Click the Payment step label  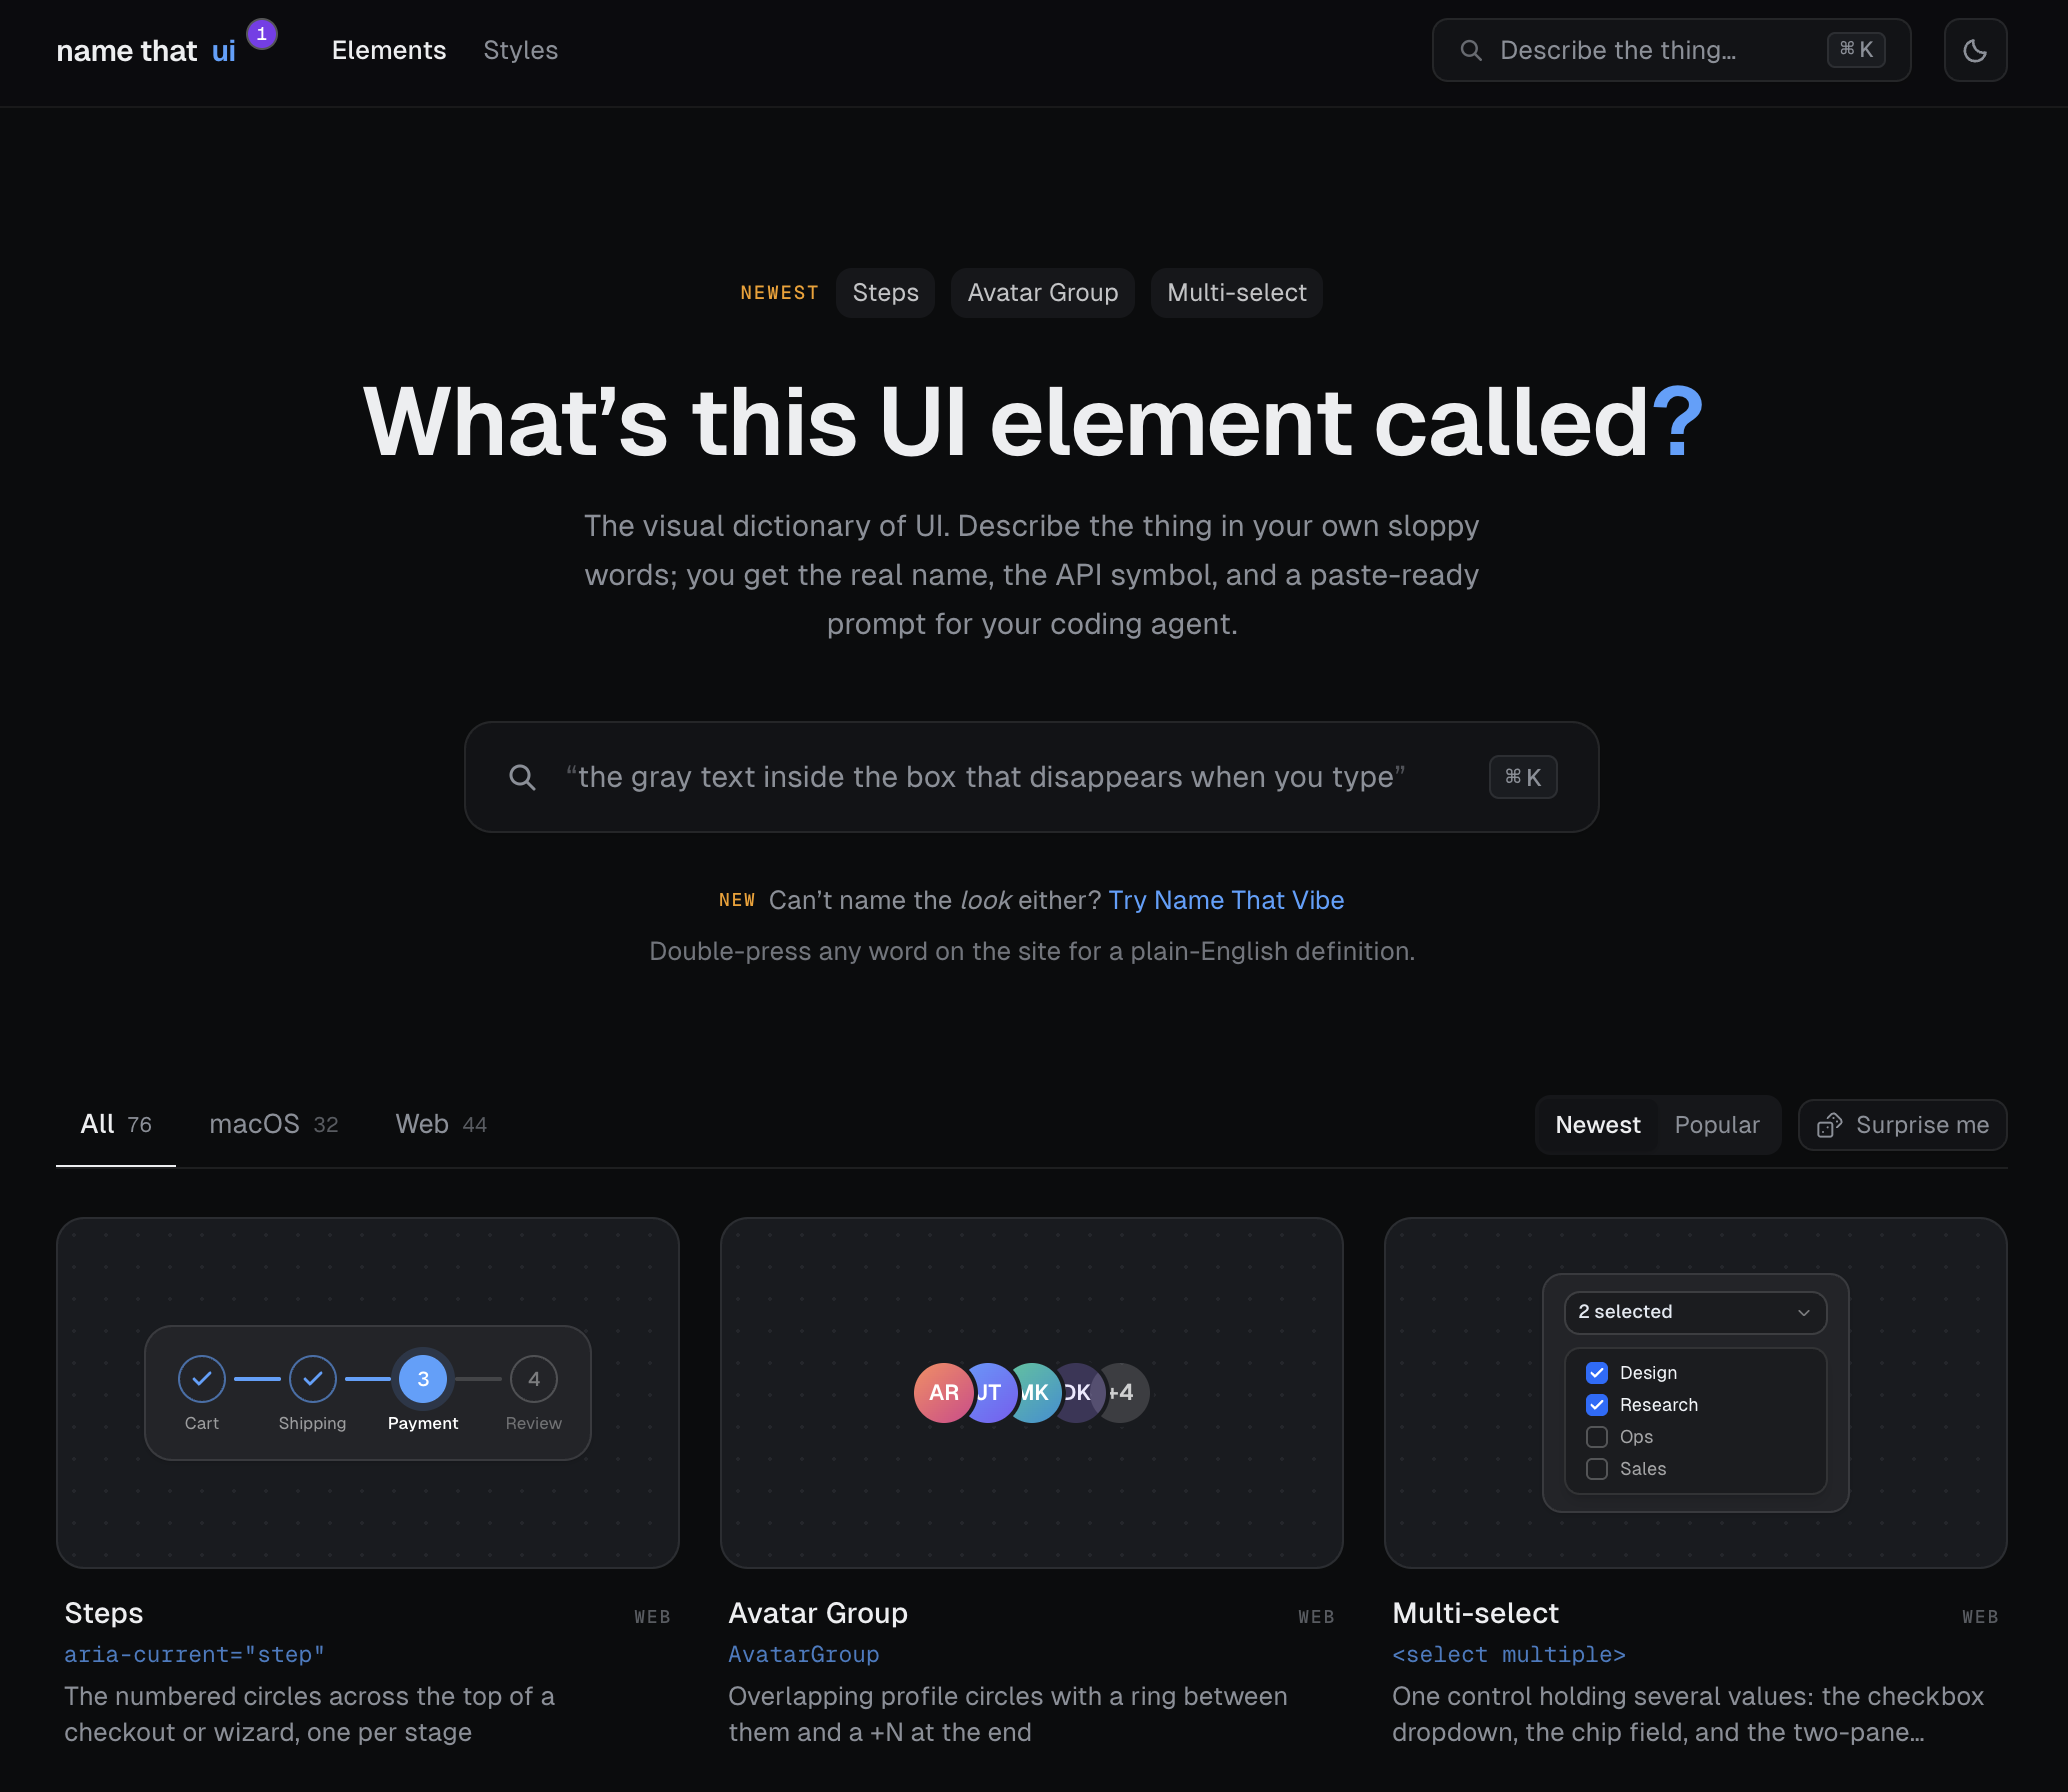(423, 1423)
